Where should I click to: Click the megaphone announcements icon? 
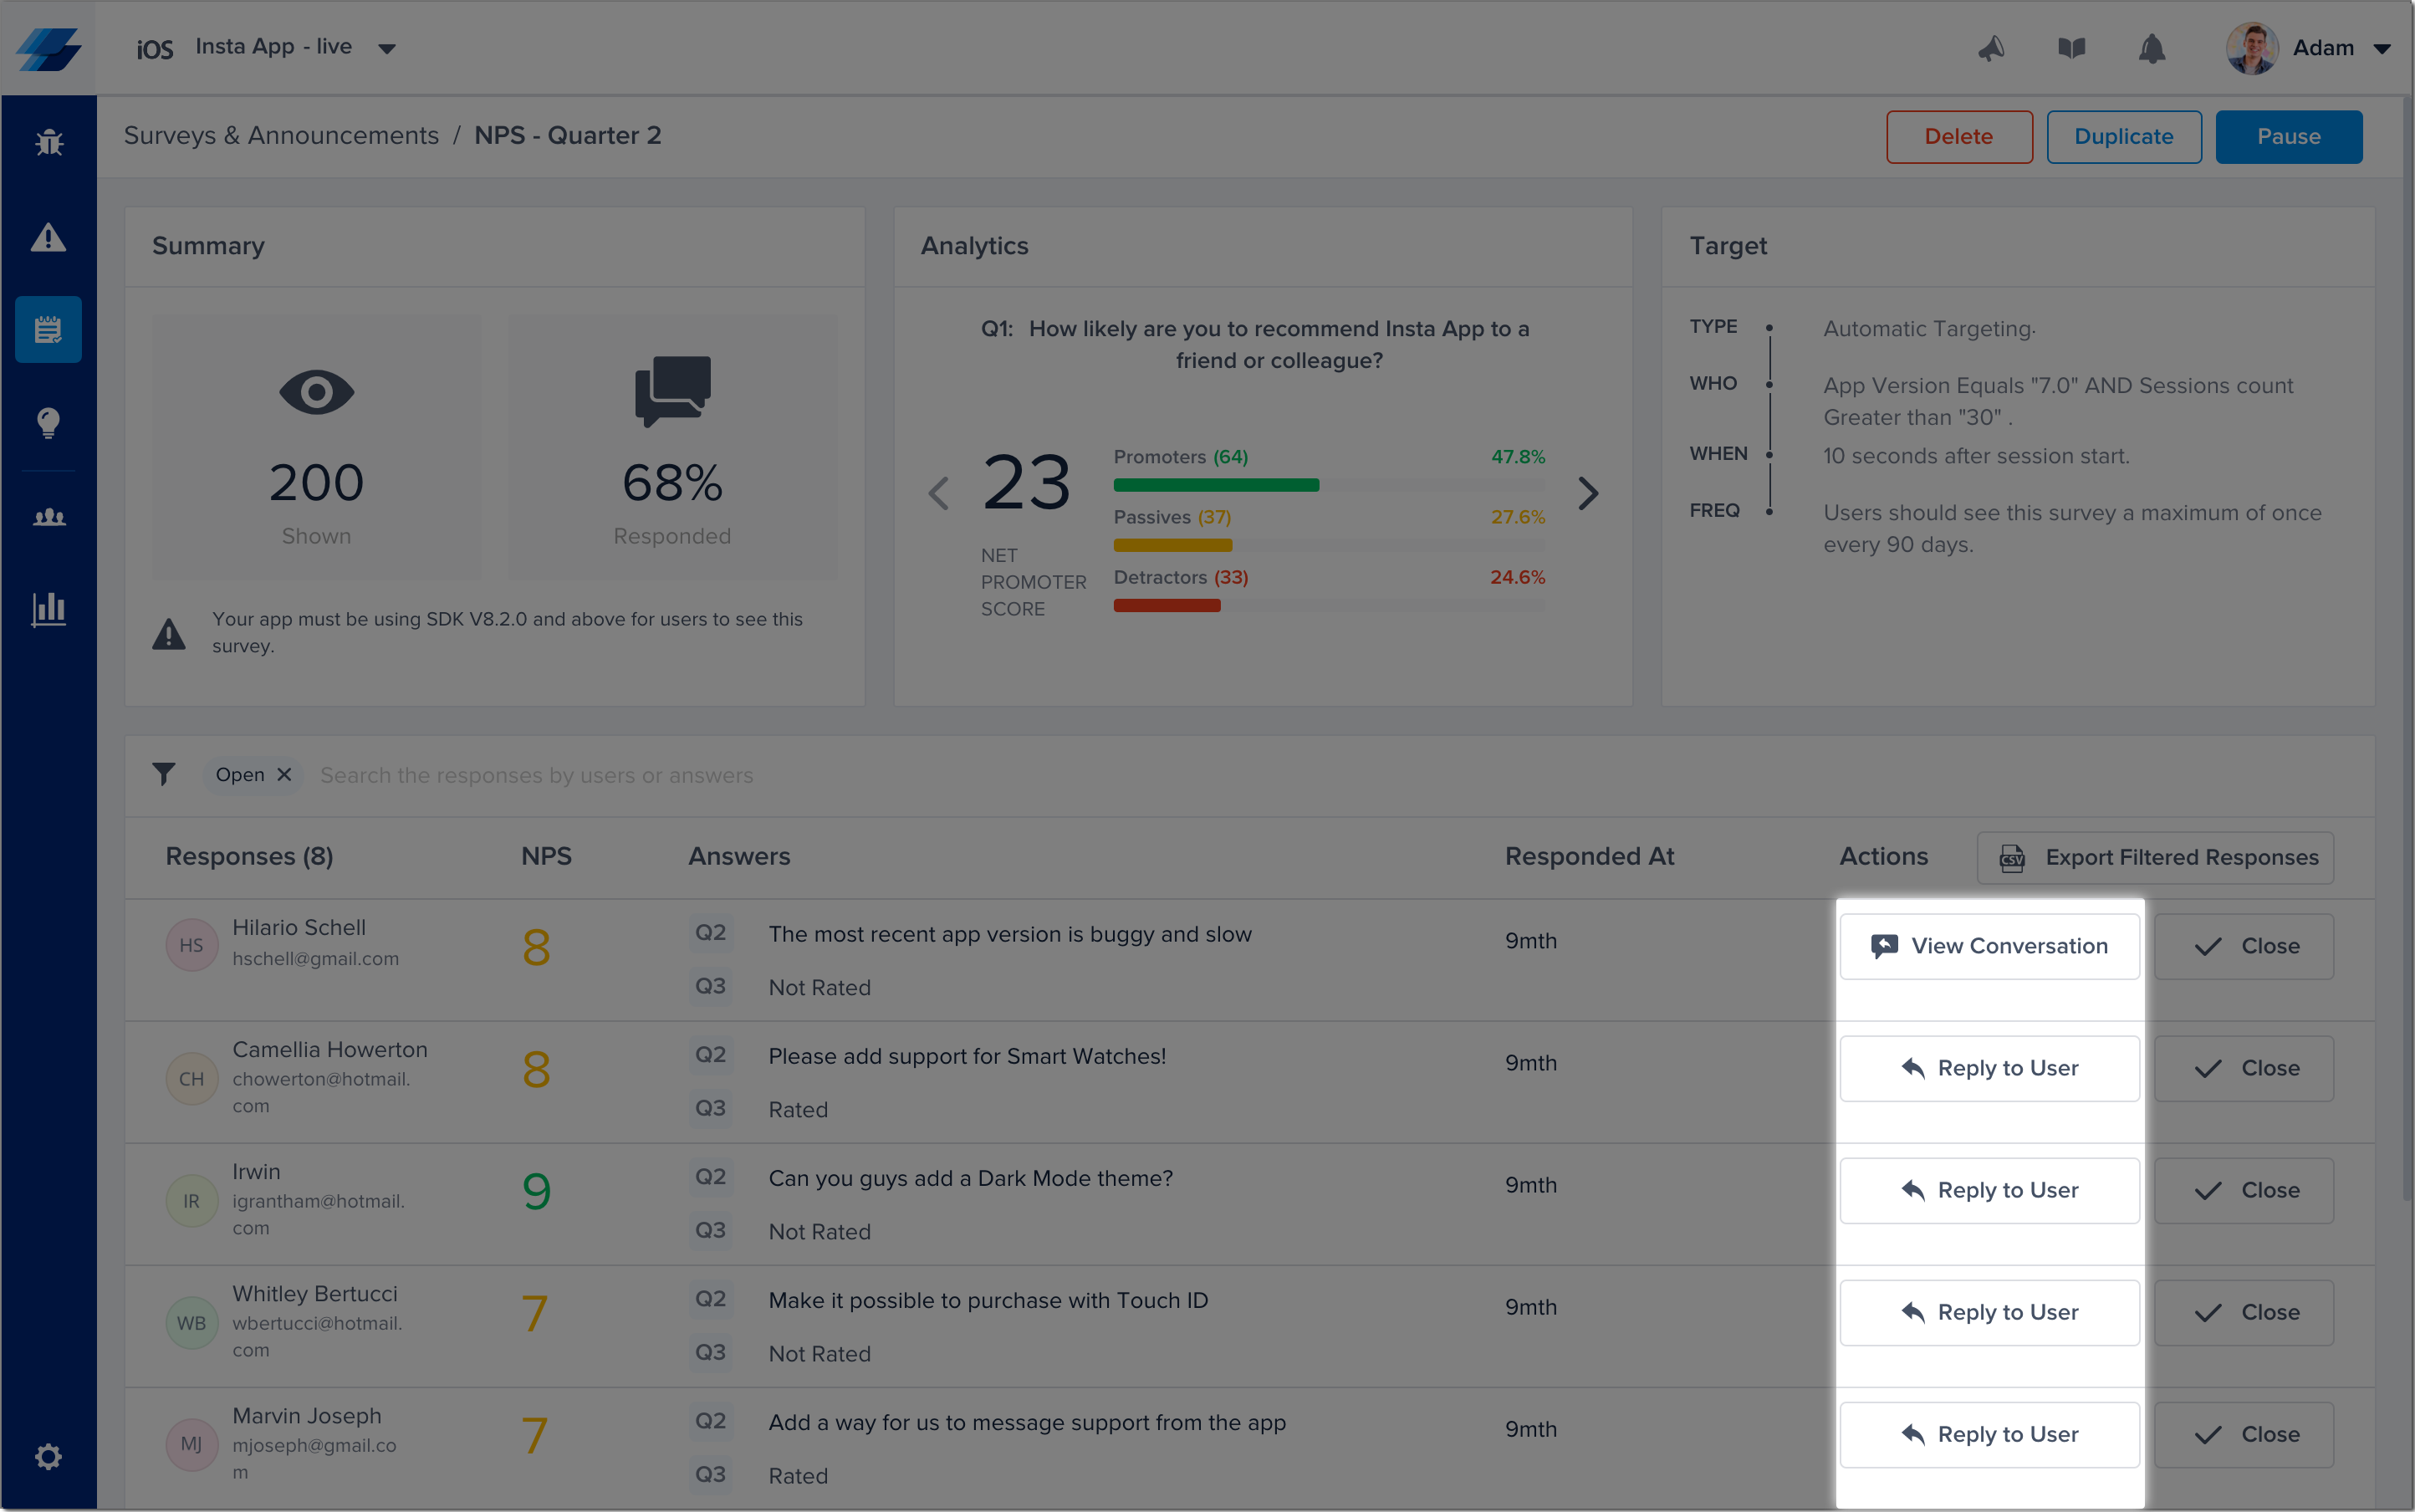1991,48
